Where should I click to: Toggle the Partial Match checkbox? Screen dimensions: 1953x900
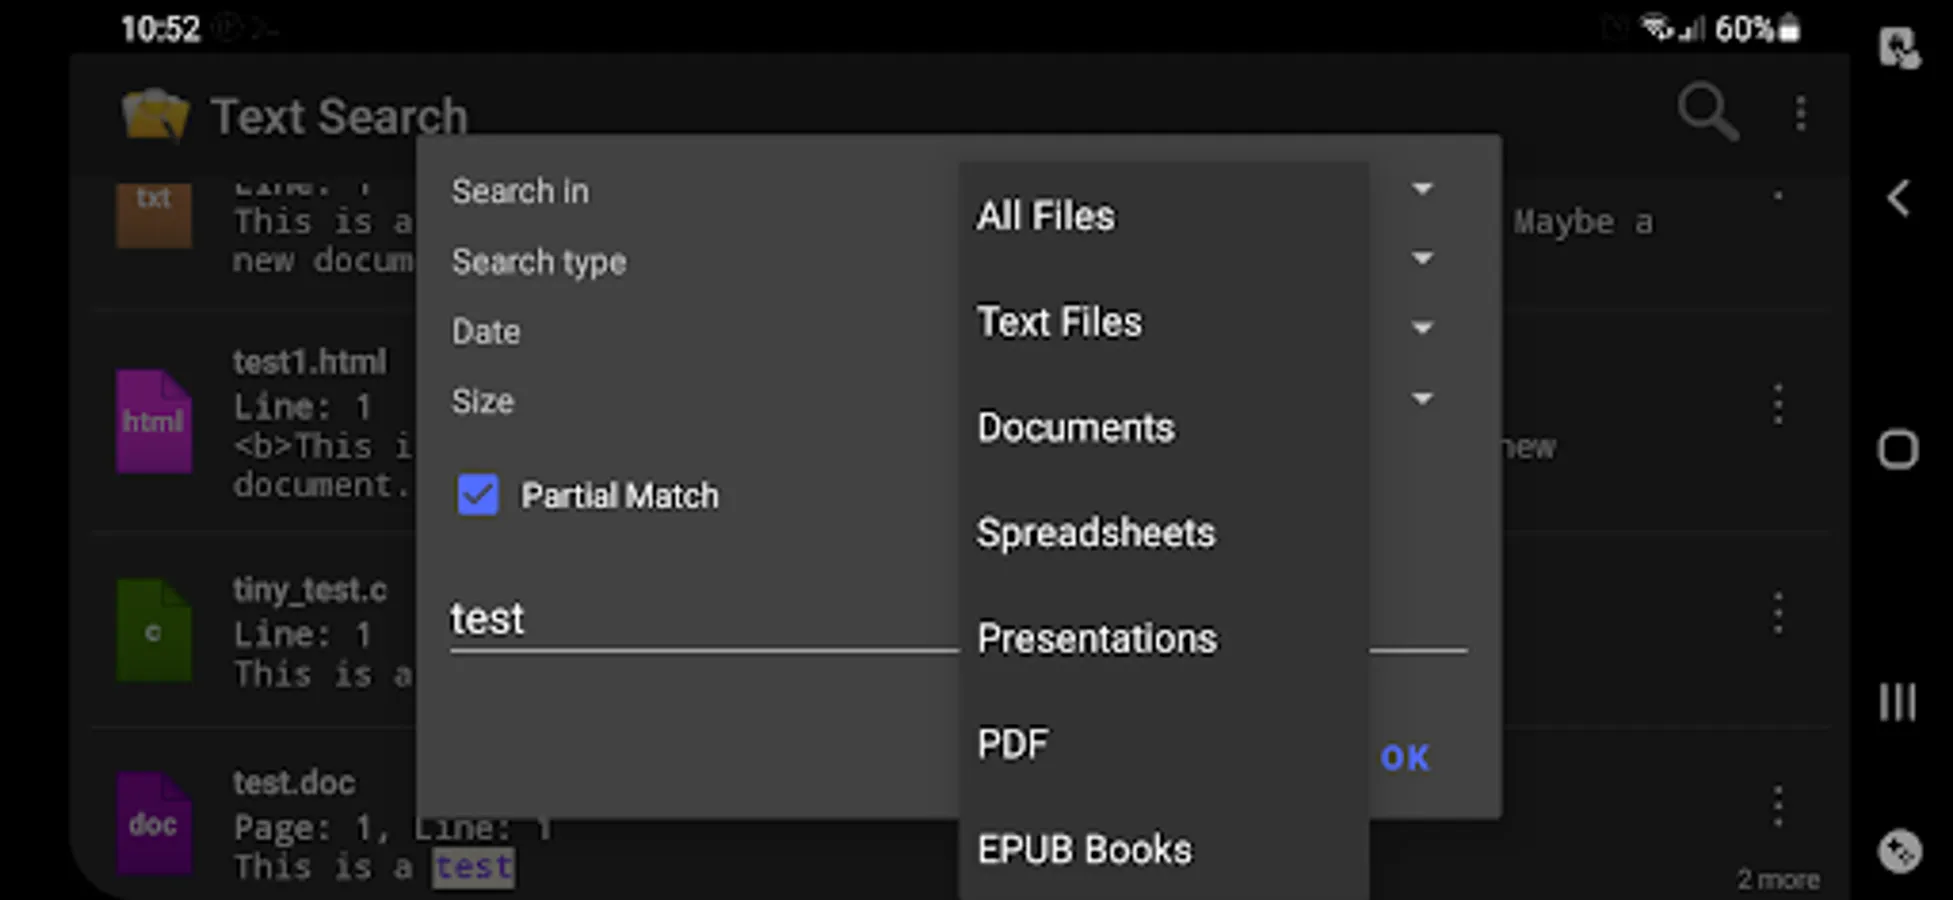(478, 495)
